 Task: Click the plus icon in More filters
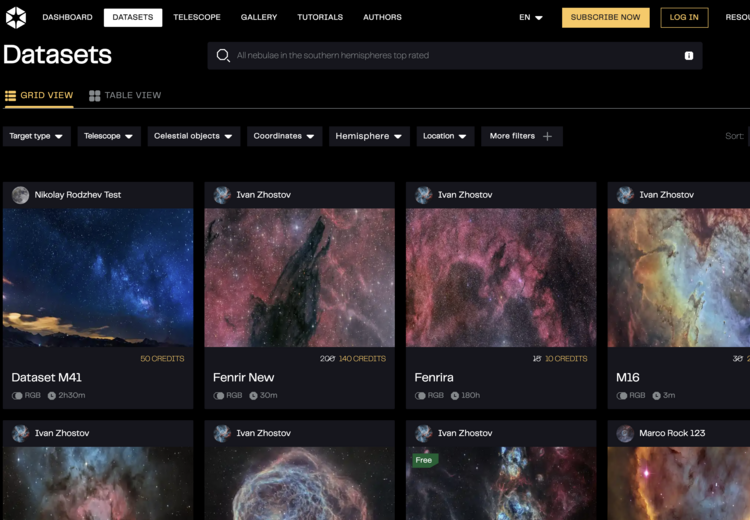coord(548,136)
